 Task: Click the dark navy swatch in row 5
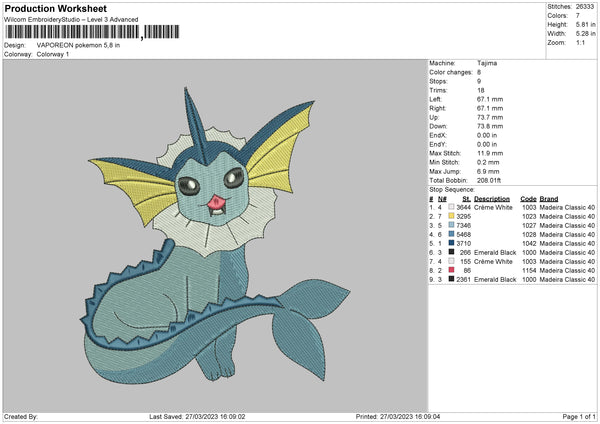coord(452,243)
